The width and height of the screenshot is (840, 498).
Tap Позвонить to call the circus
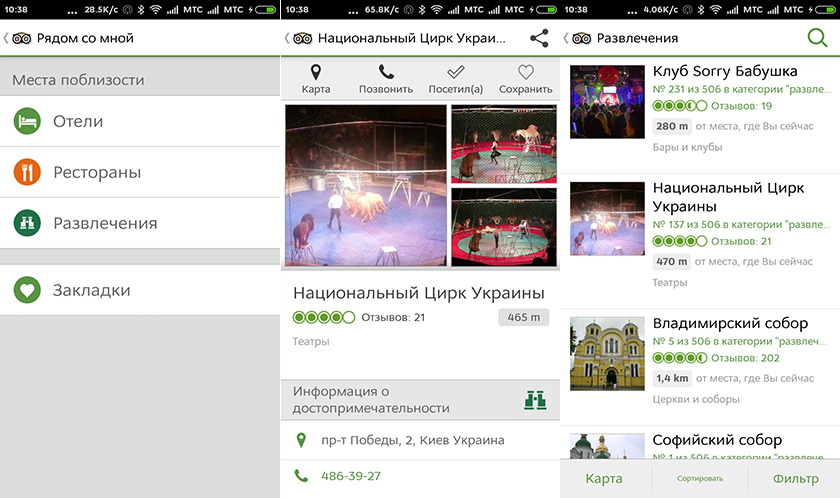[386, 79]
